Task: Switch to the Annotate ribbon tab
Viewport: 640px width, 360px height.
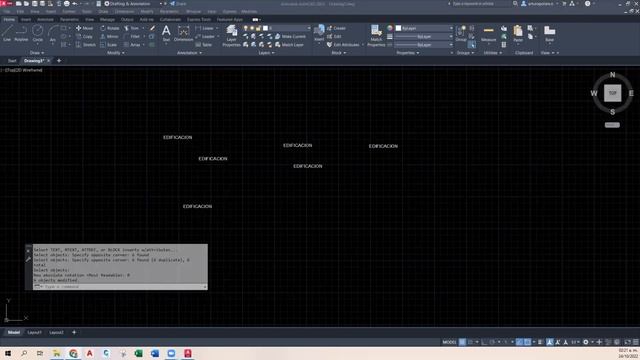Action: 45,20
